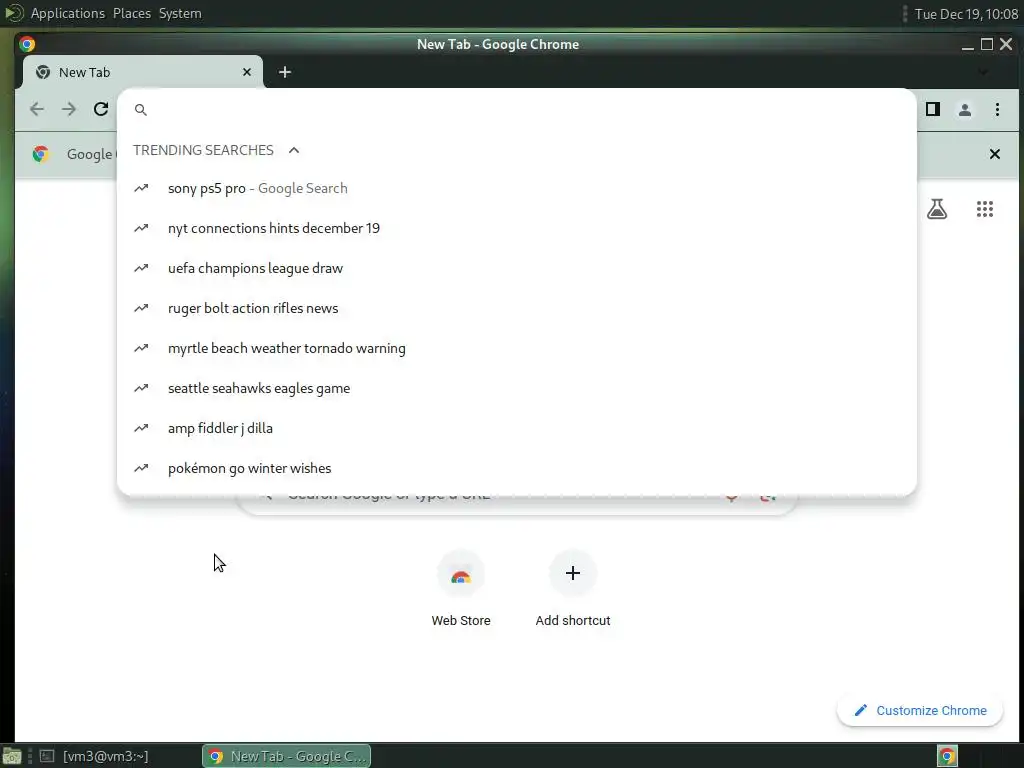This screenshot has height=768, width=1024.
Task: Select suggestion sony ps5 pro
Action: [x=517, y=188]
